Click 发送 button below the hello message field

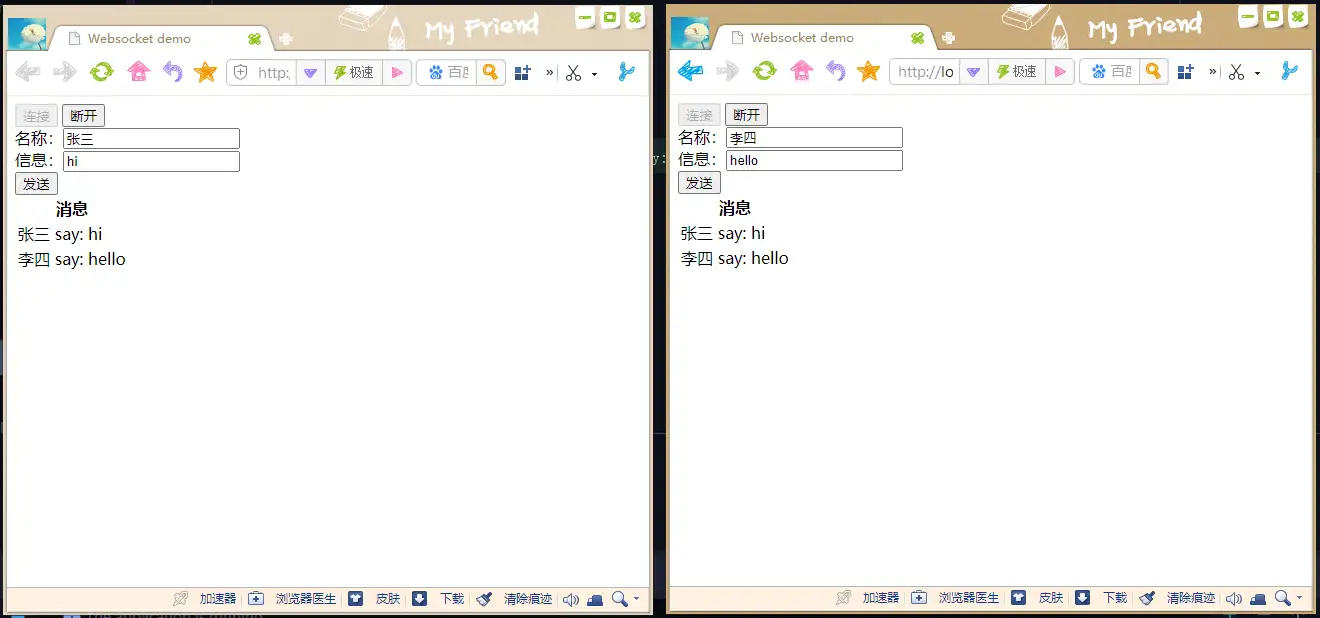coord(699,183)
